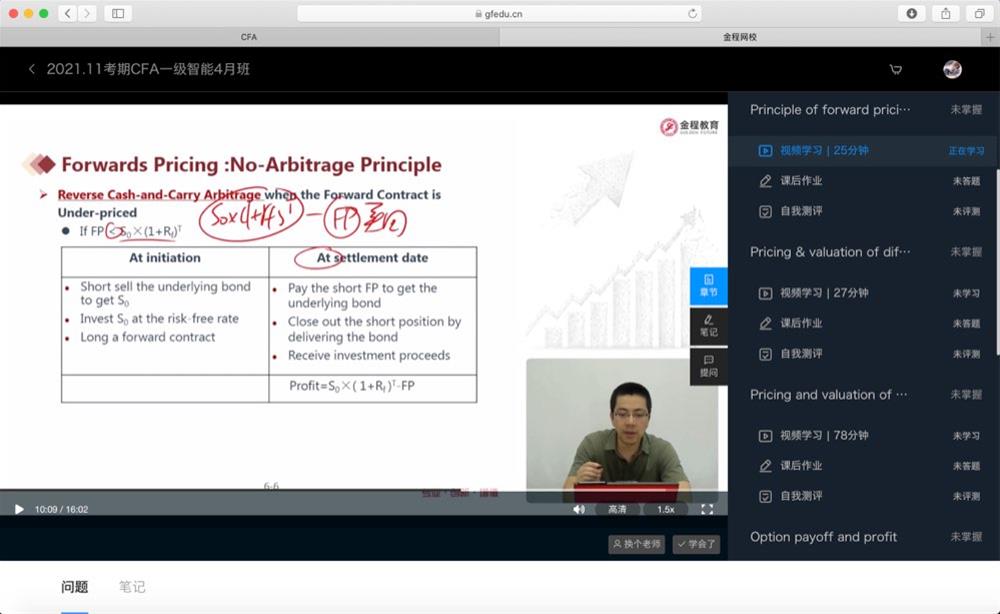This screenshot has height=614, width=1000.
Task: Click the gfedu.cn address bar
Action: pyautogui.click(x=499, y=13)
